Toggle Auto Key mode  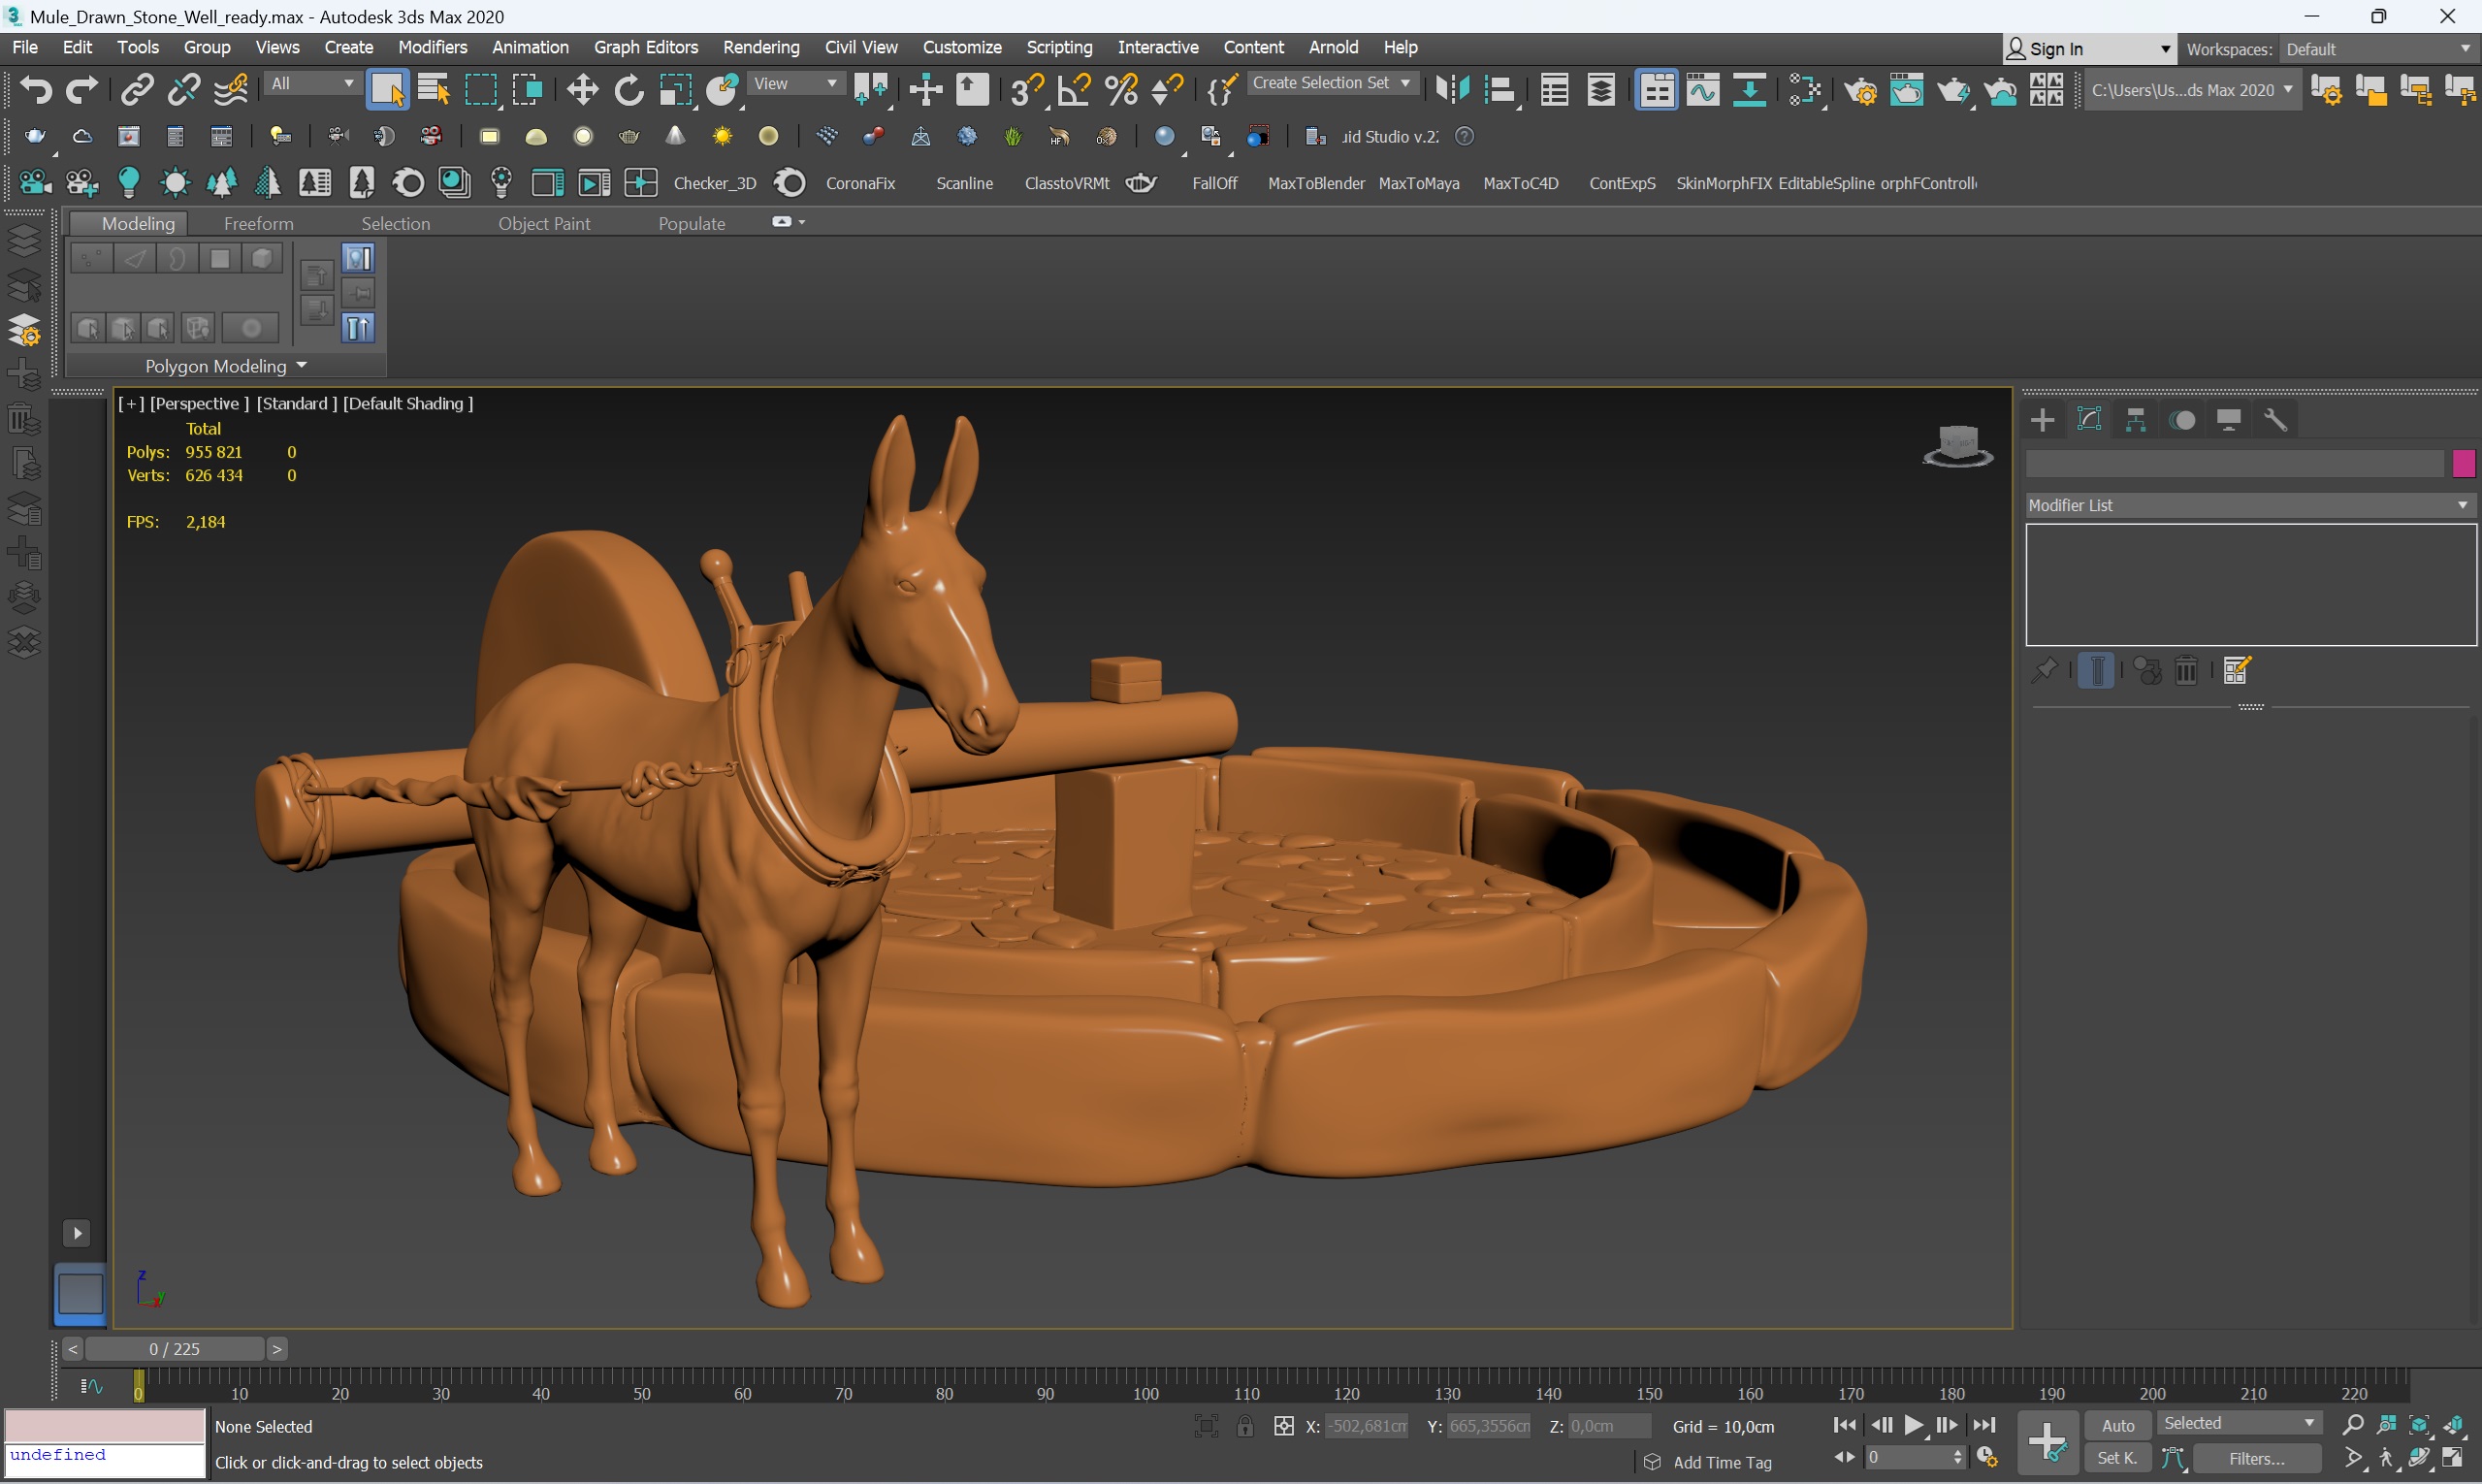point(2118,1426)
